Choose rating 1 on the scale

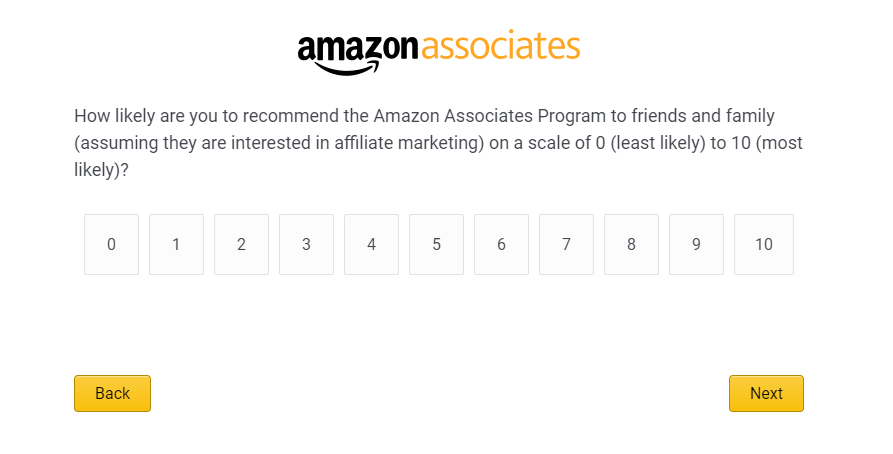tap(176, 244)
